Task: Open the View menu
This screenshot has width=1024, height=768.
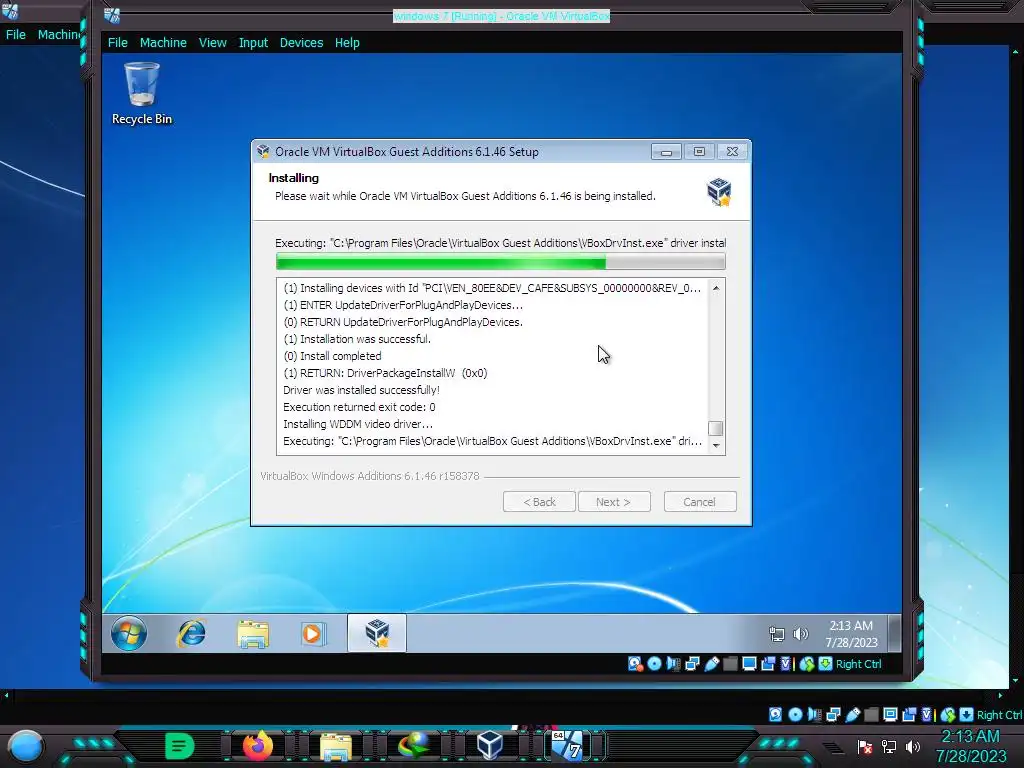Action: [x=213, y=42]
